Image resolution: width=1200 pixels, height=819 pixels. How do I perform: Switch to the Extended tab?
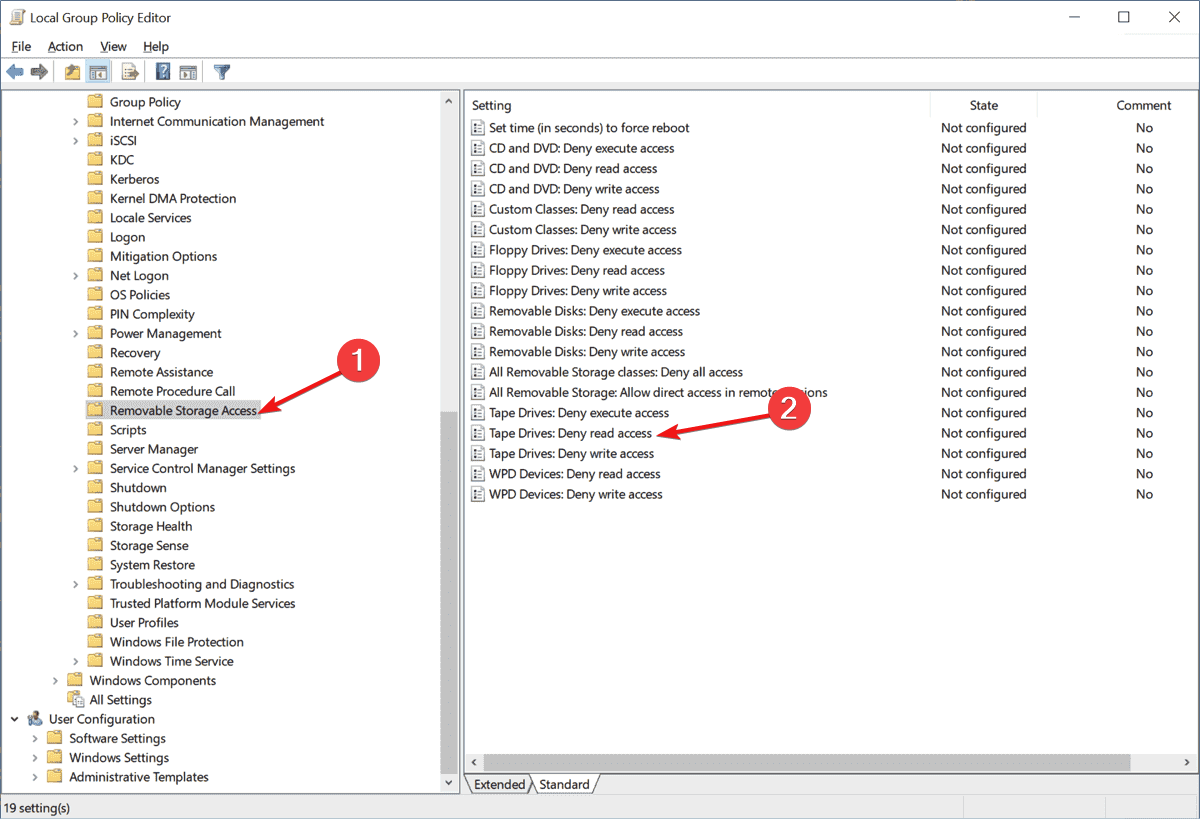499,784
